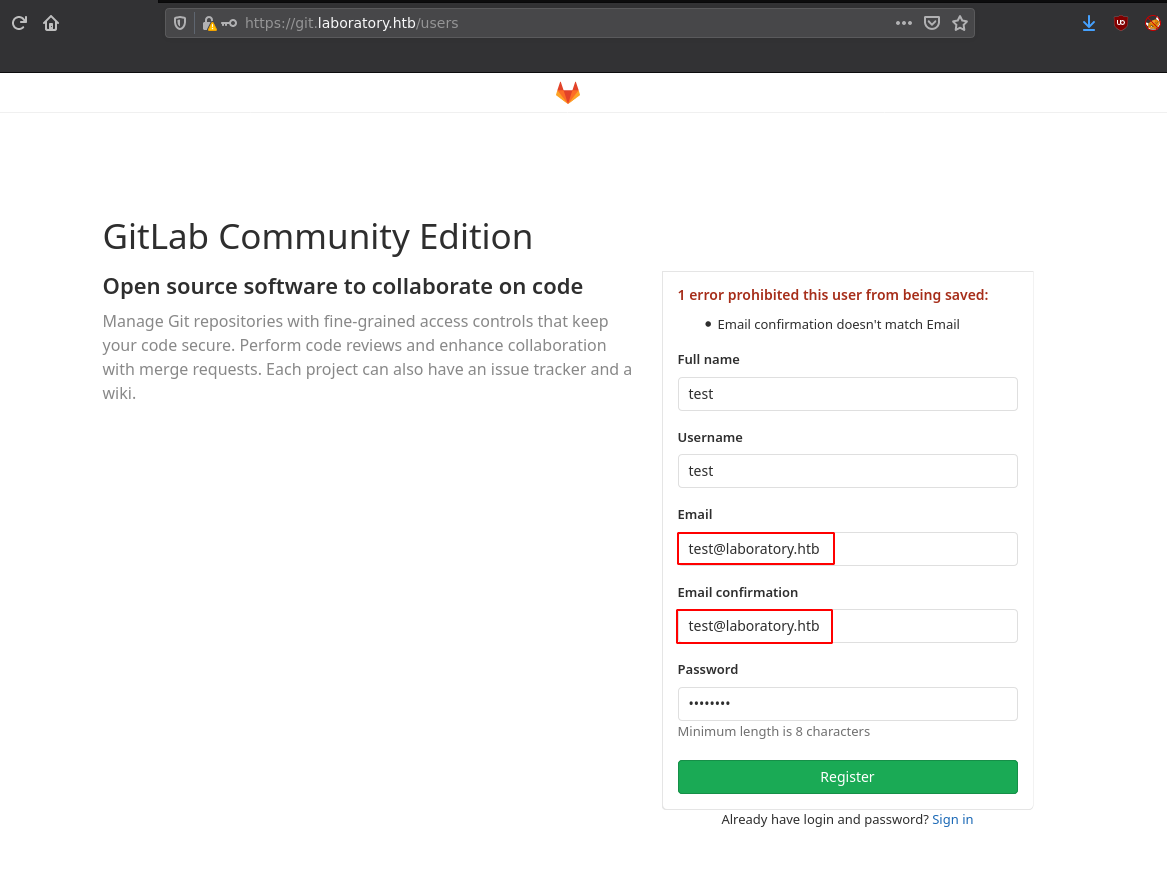Screen dimensions: 1167x874
Task: Click the padlock security warning icon
Action: (x=208, y=23)
